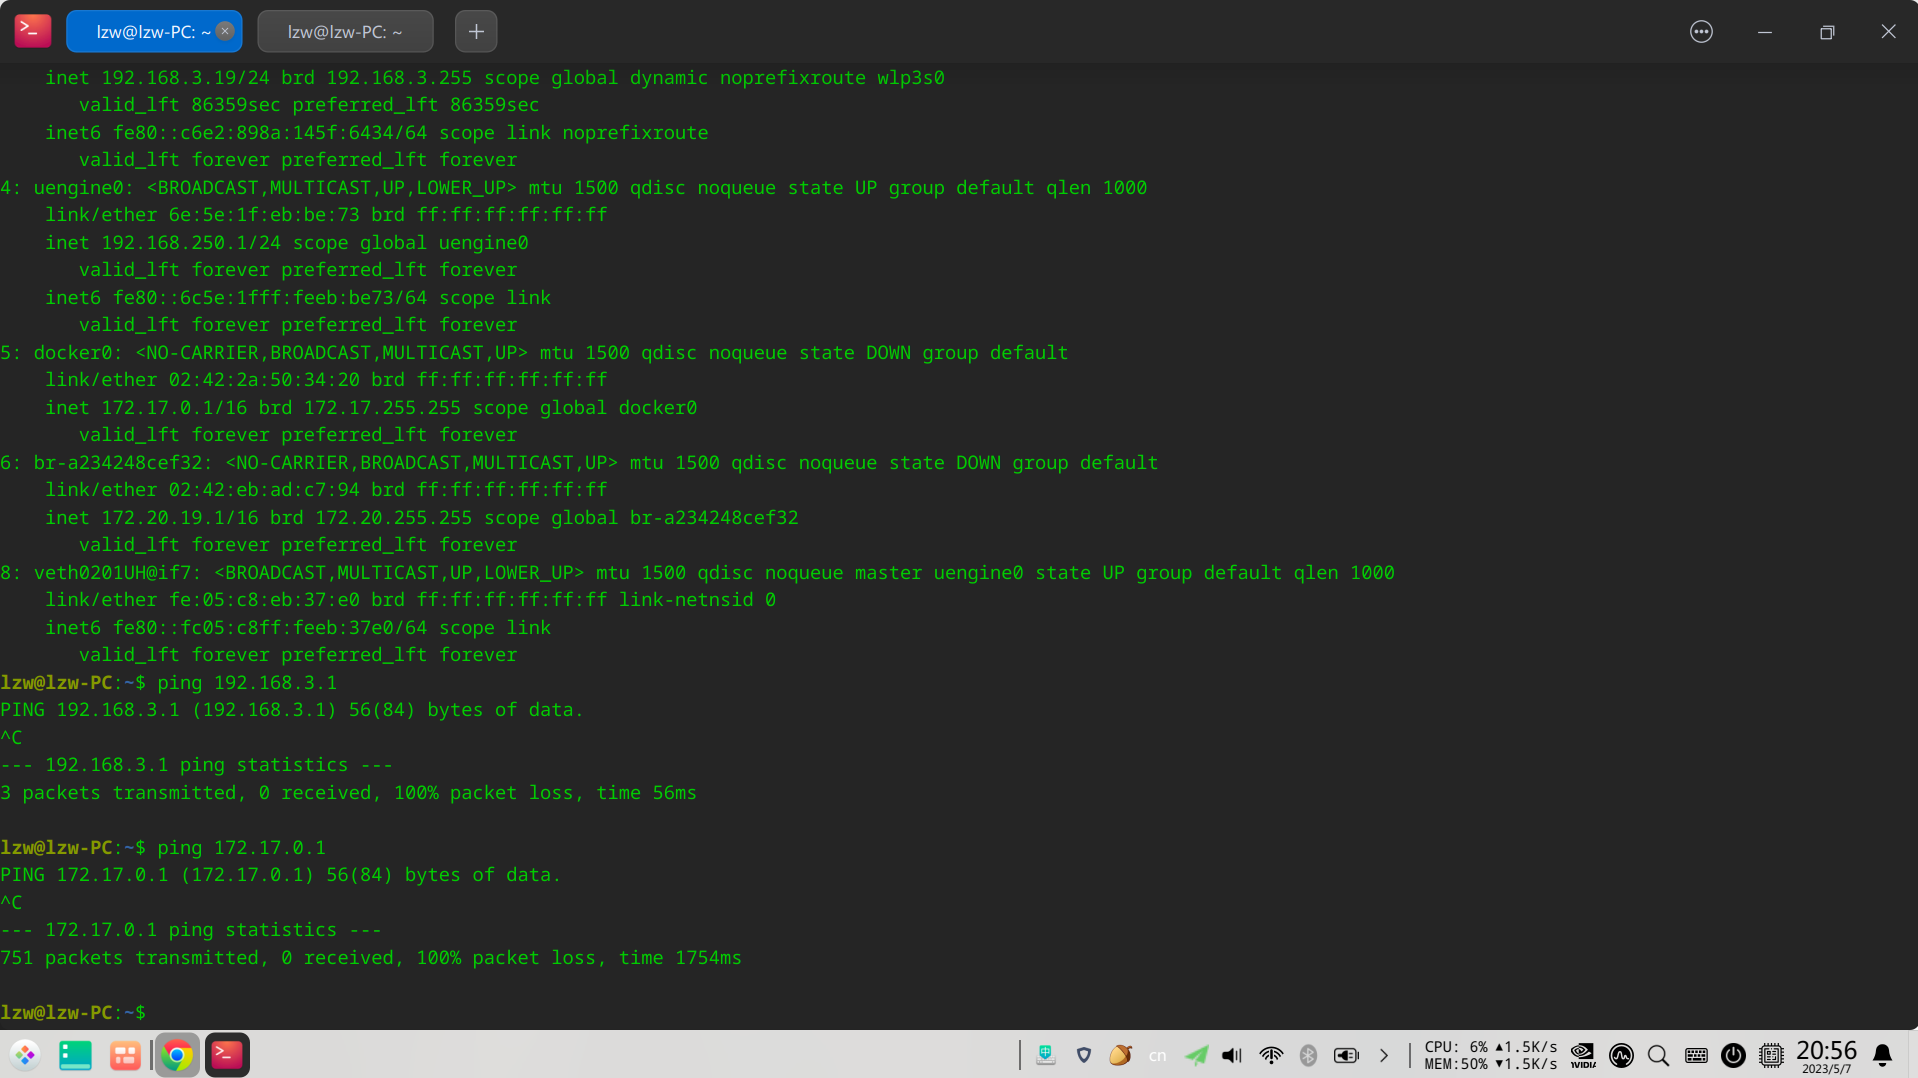Click the CPU and MEM usage monitor

click(x=1490, y=1055)
